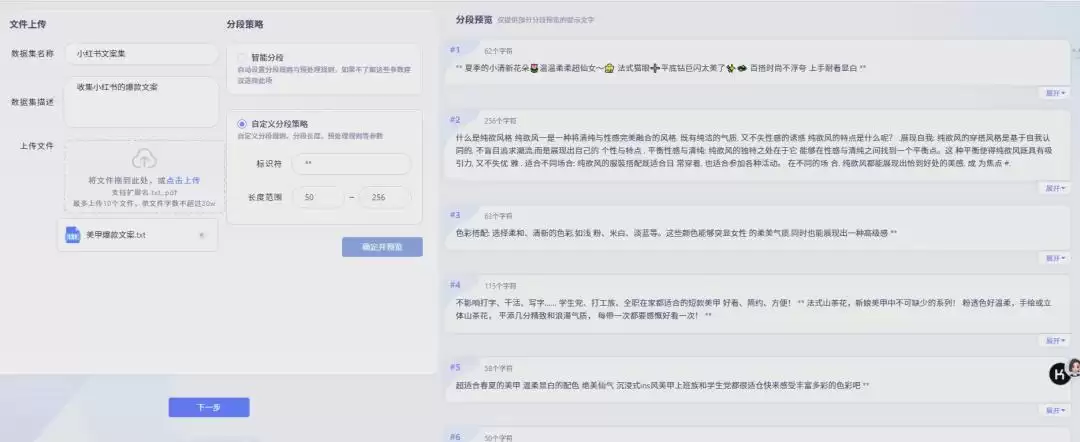1080x442 pixels.
Task: Expand segment #2 with 展开
Action: click(1055, 188)
